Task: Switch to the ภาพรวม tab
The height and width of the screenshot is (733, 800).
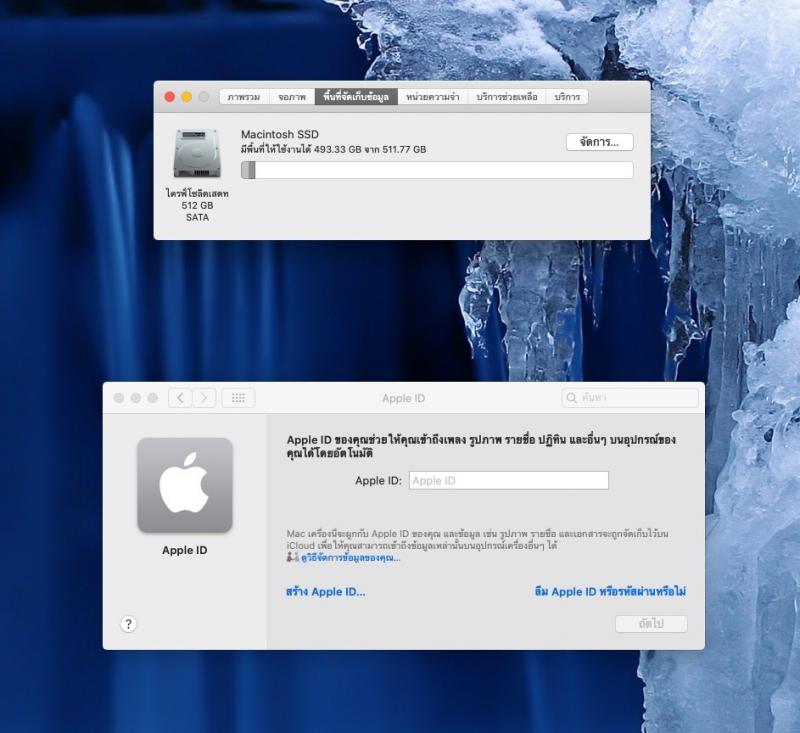Action: pyautogui.click(x=244, y=97)
